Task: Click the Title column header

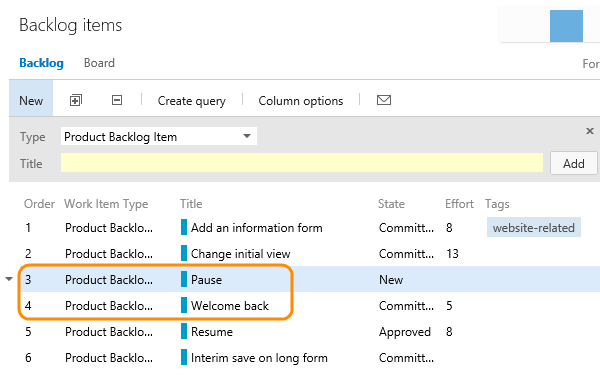Action: [191, 204]
